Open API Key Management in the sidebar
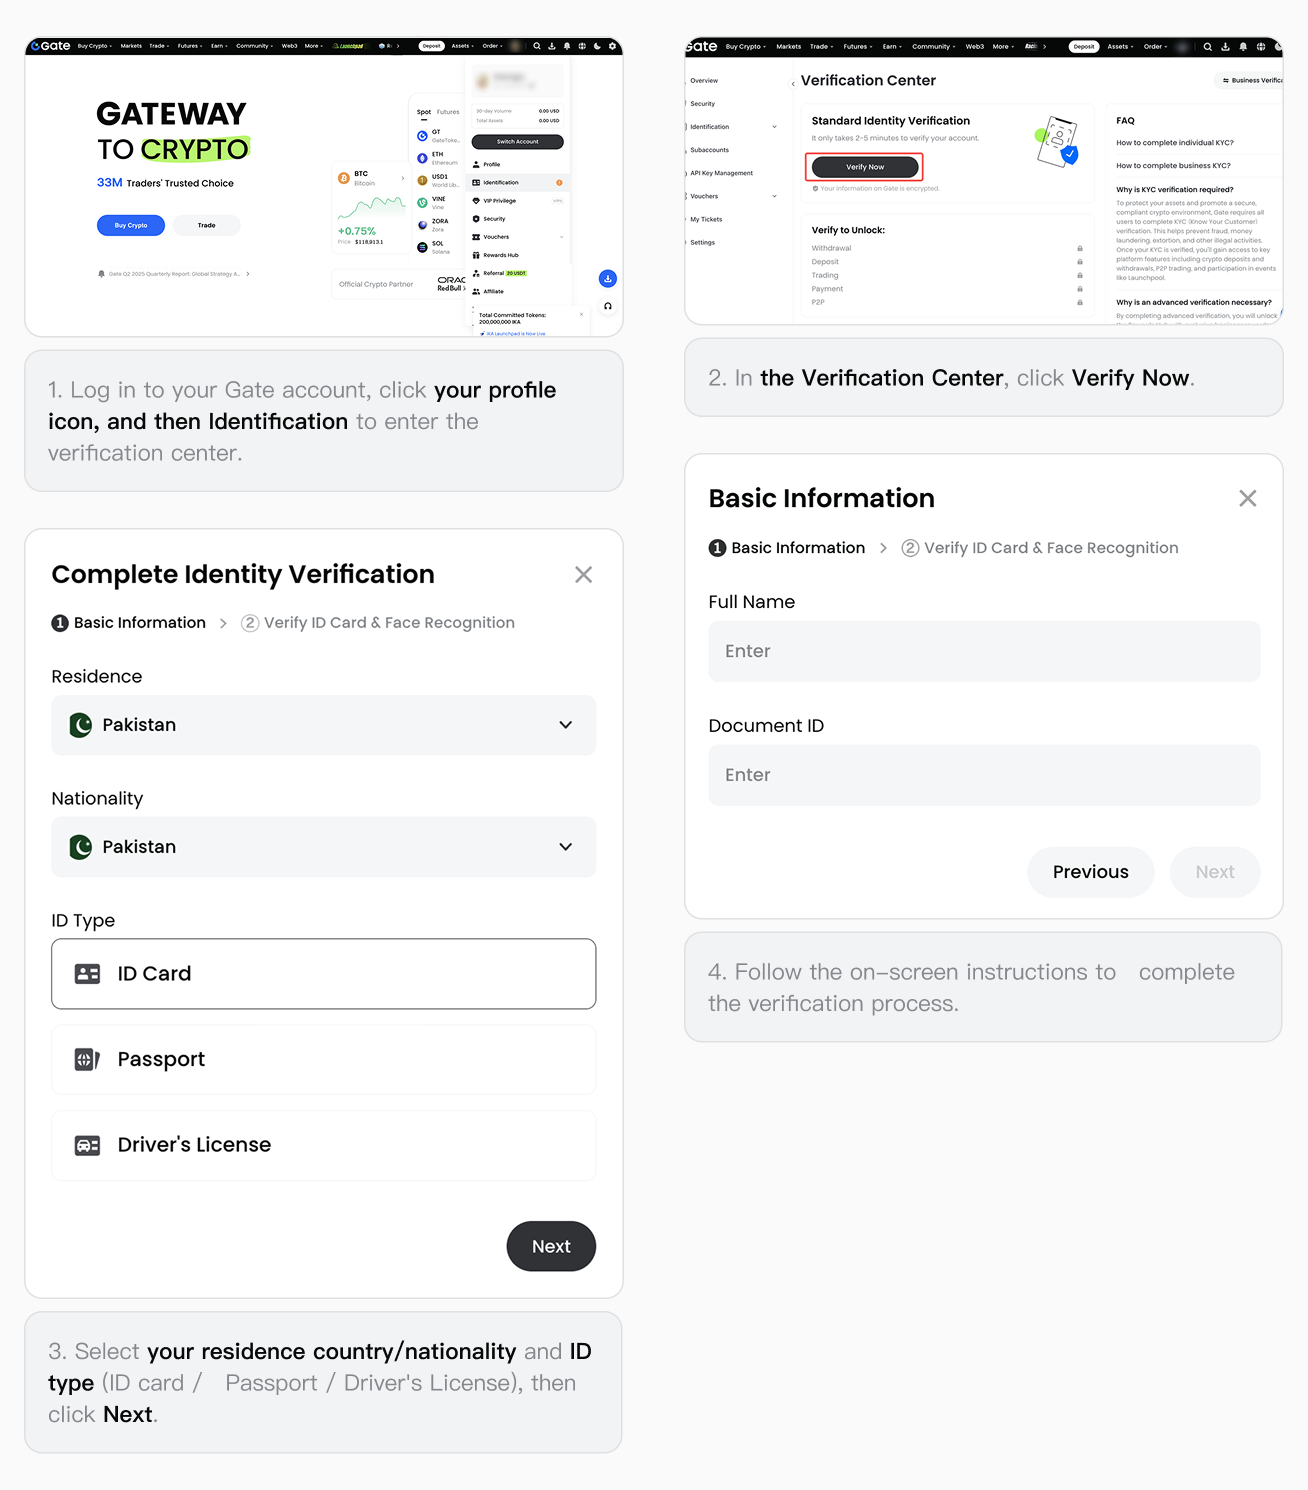 pos(721,173)
